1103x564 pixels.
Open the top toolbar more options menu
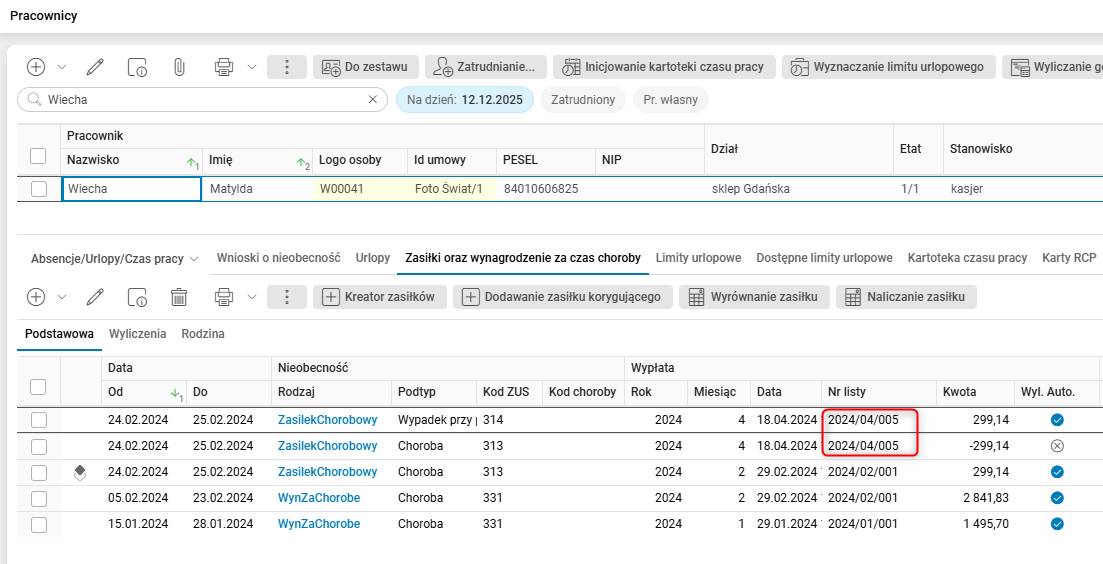(286, 67)
